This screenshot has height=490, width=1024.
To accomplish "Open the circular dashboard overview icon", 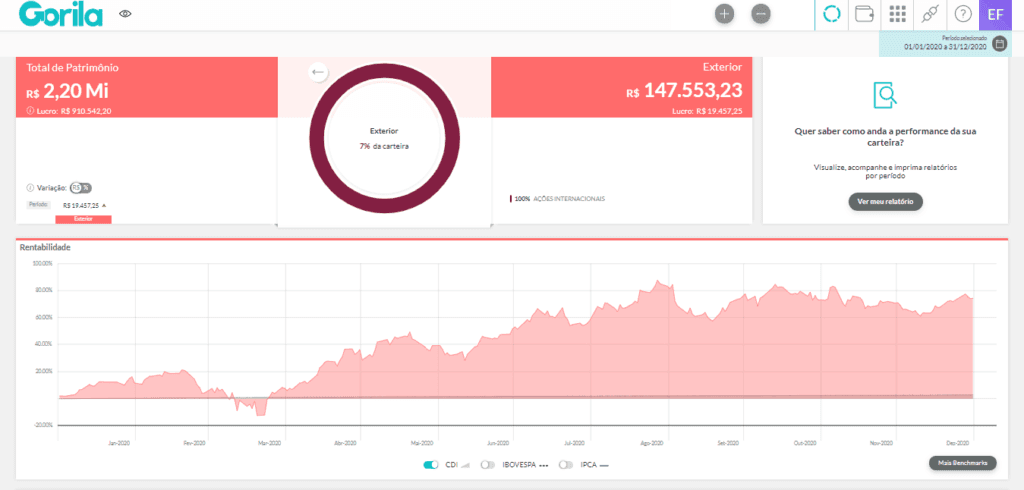I will [x=831, y=14].
